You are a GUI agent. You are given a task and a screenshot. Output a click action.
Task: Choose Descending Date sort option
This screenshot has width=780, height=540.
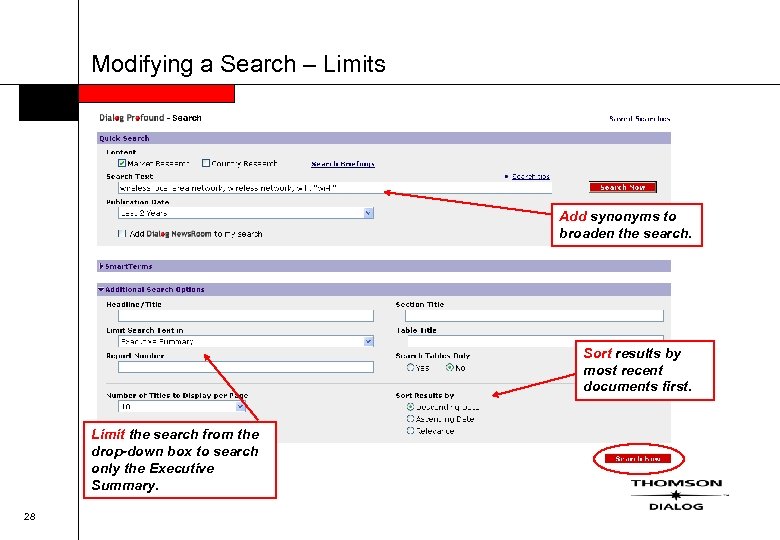pos(410,407)
